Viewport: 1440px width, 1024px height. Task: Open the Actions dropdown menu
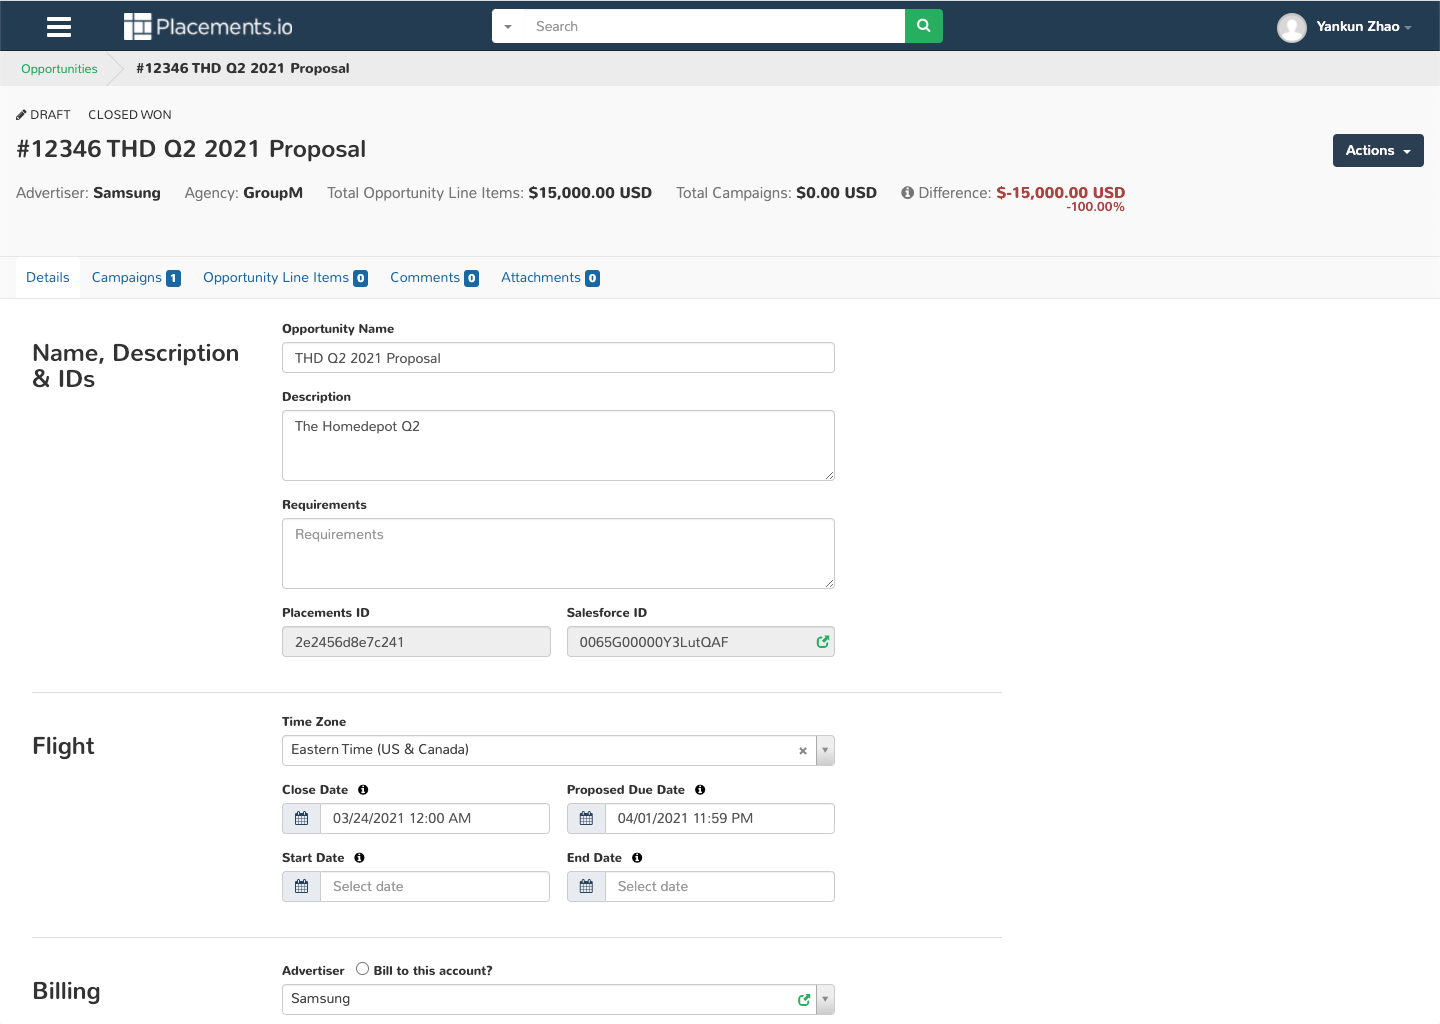pyautogui.click(x=1377, y=151)
